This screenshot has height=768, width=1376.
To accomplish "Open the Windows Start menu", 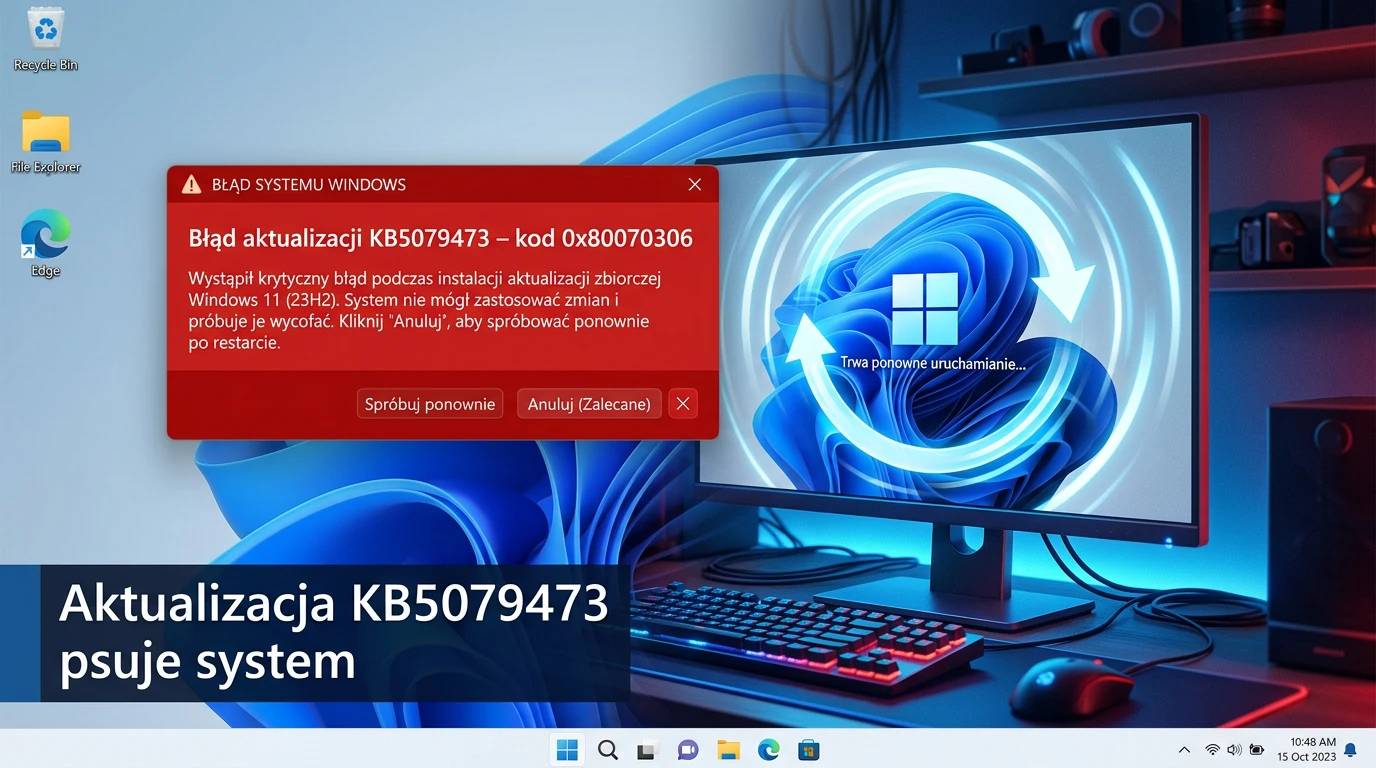I will [567, 749].
